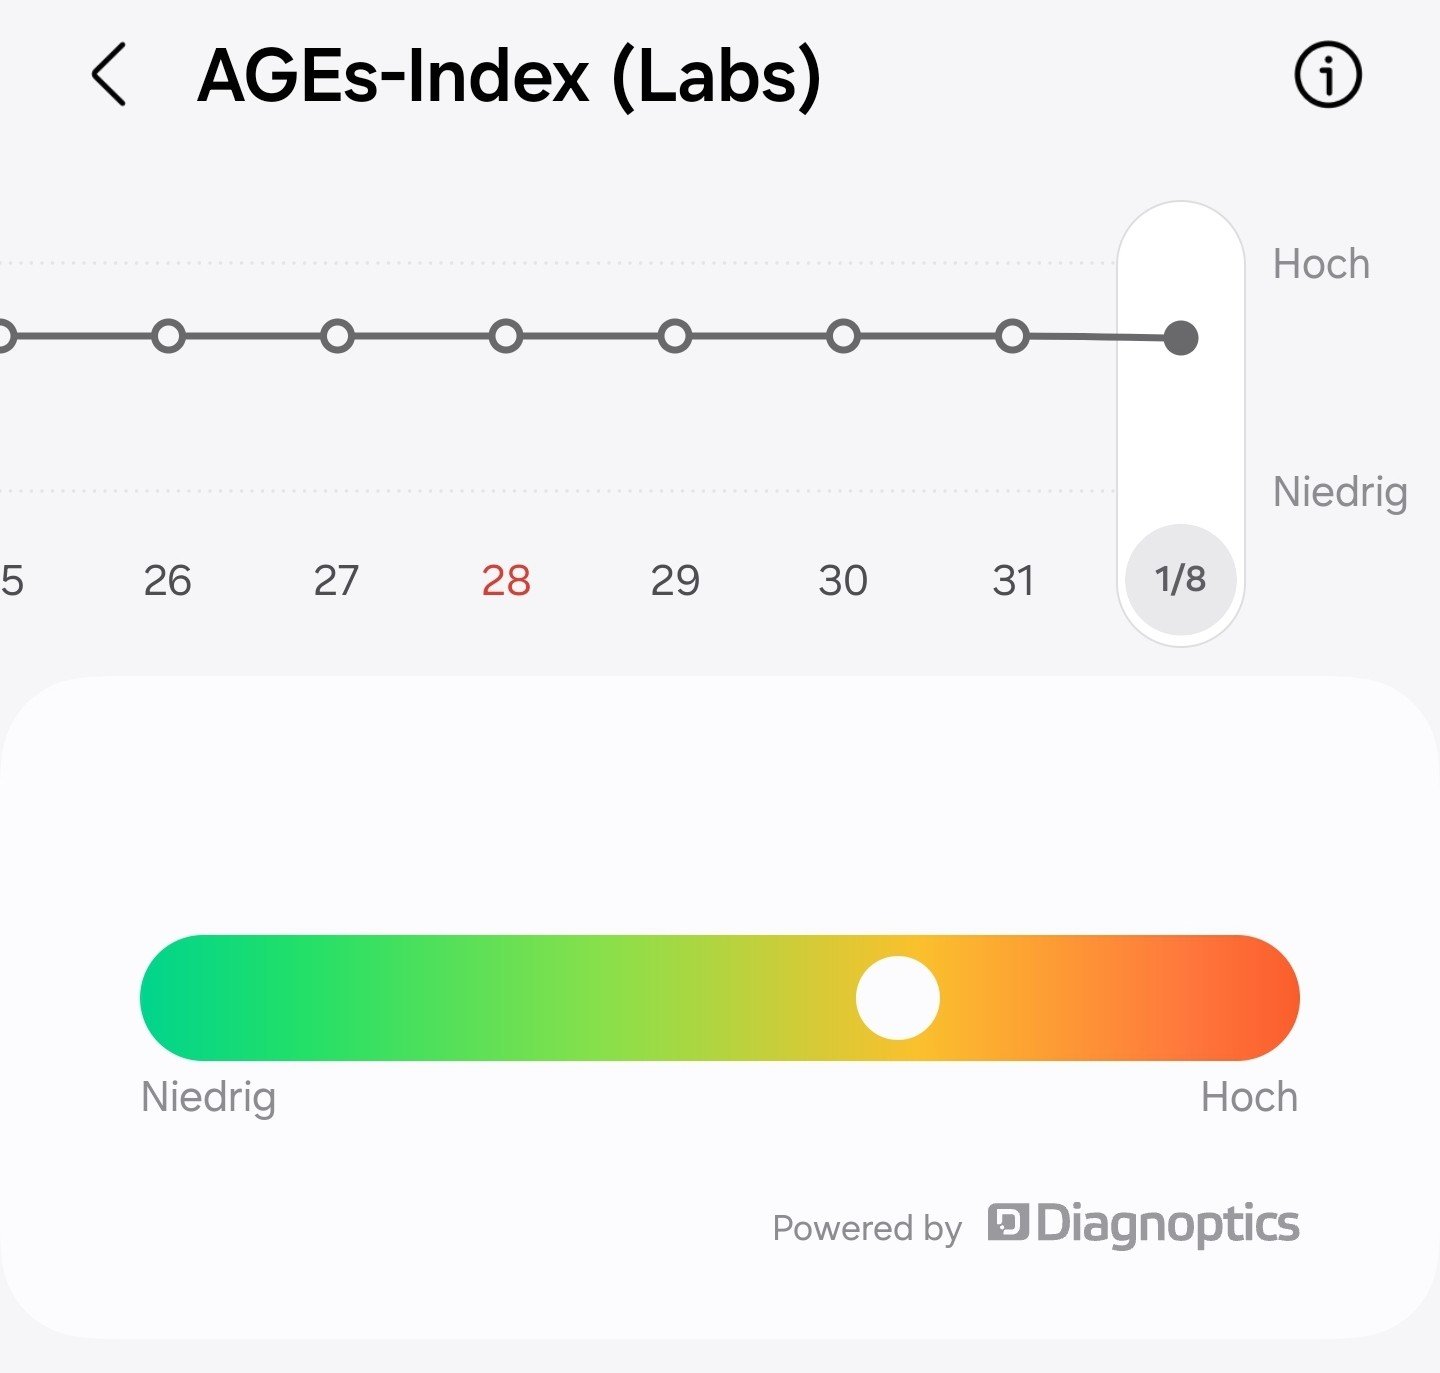
Task: Open the info icon in header
Action: pyautogui.click(x=1327, y=75)
